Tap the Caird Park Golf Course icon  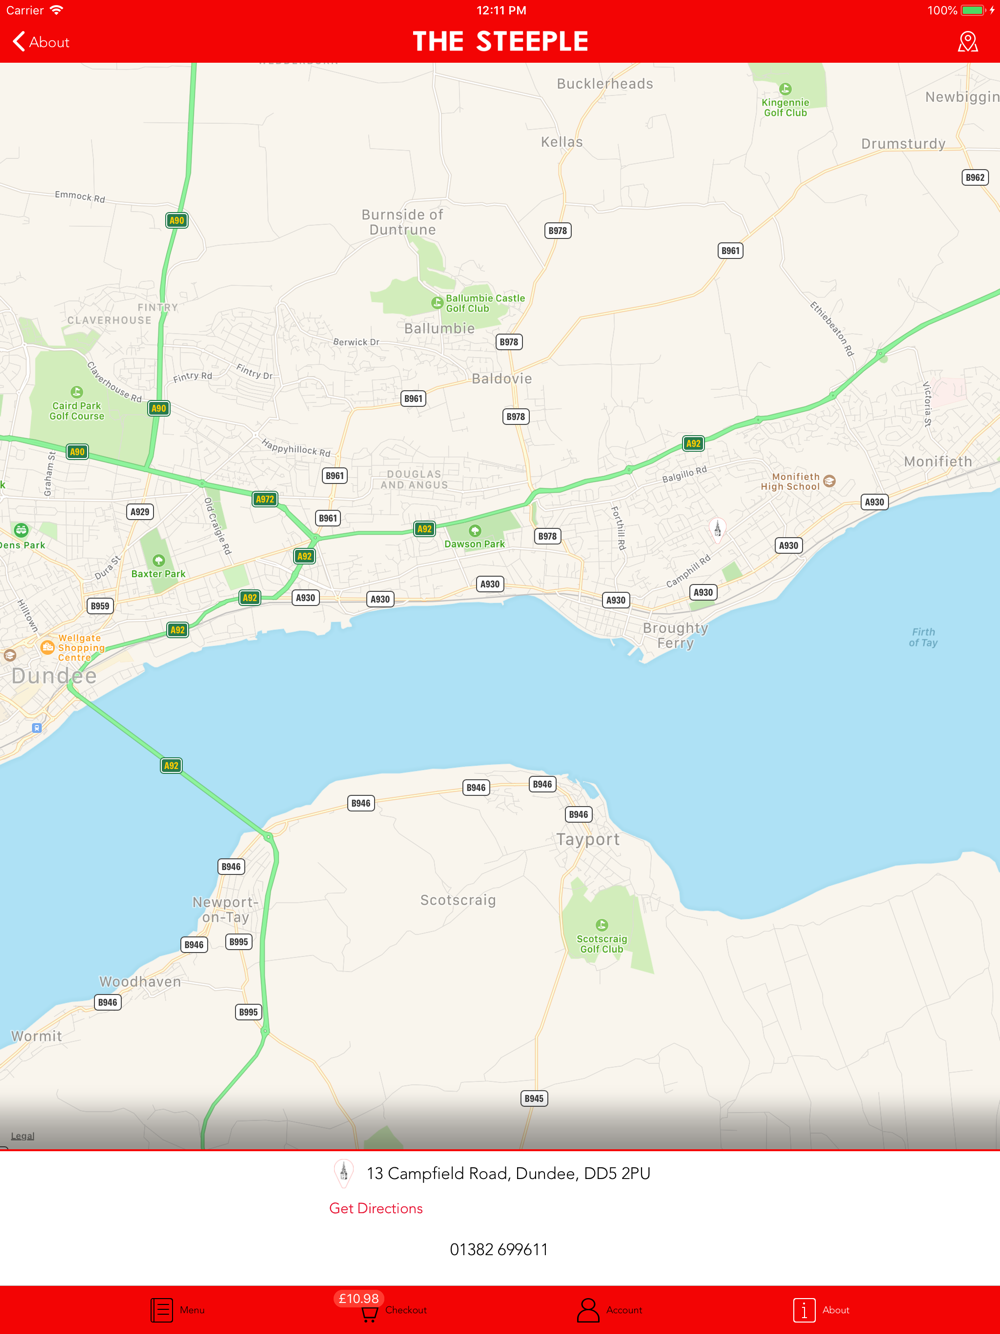(76, 392)
